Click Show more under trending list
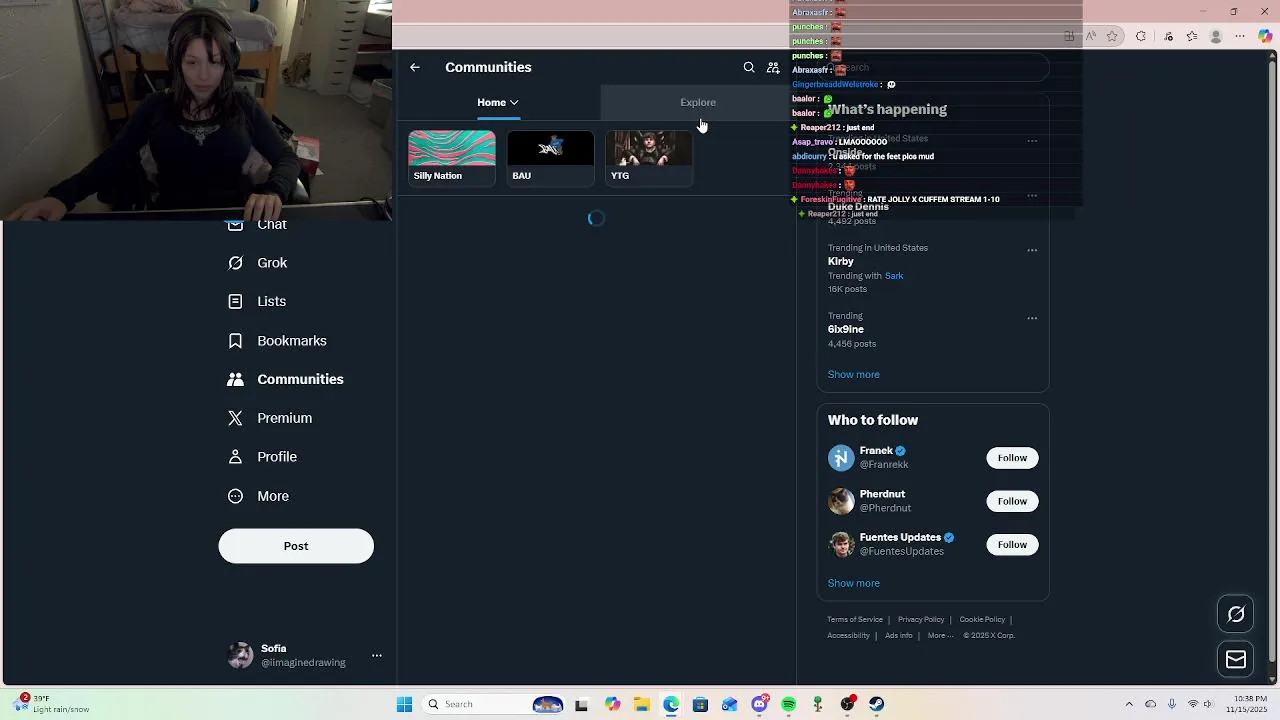The image size is (1280, 720). point(854,375)
